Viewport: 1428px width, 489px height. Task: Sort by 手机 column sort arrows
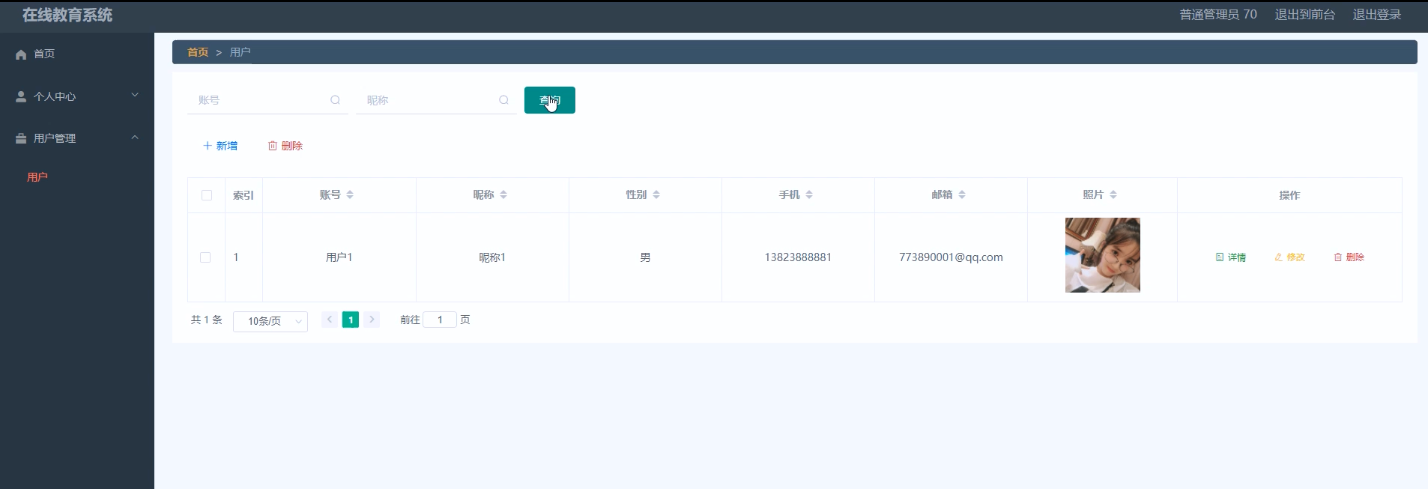click(809, 195)
